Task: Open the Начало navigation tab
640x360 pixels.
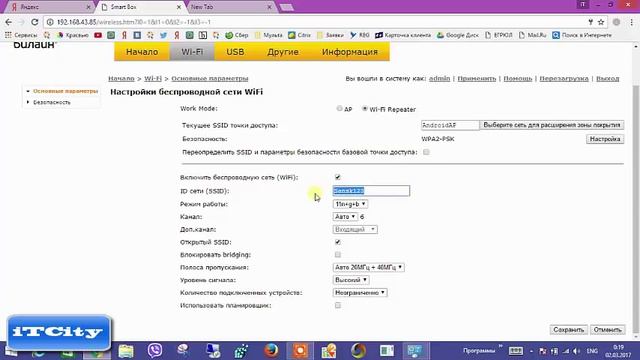Action: (x=142, y=52)
